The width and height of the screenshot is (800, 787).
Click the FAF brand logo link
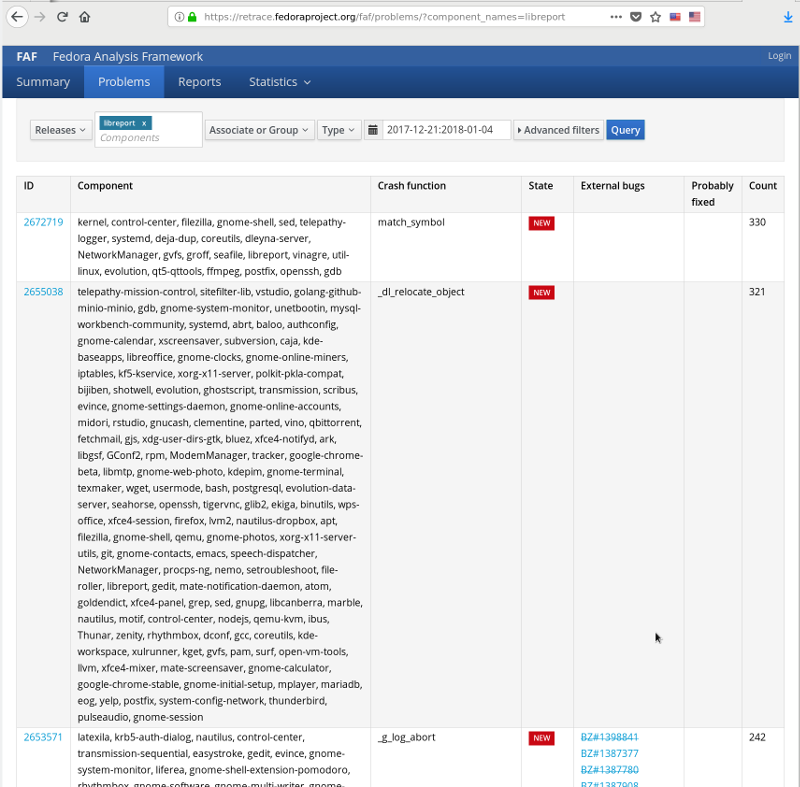pyautogui.click(x=27, y=57)
